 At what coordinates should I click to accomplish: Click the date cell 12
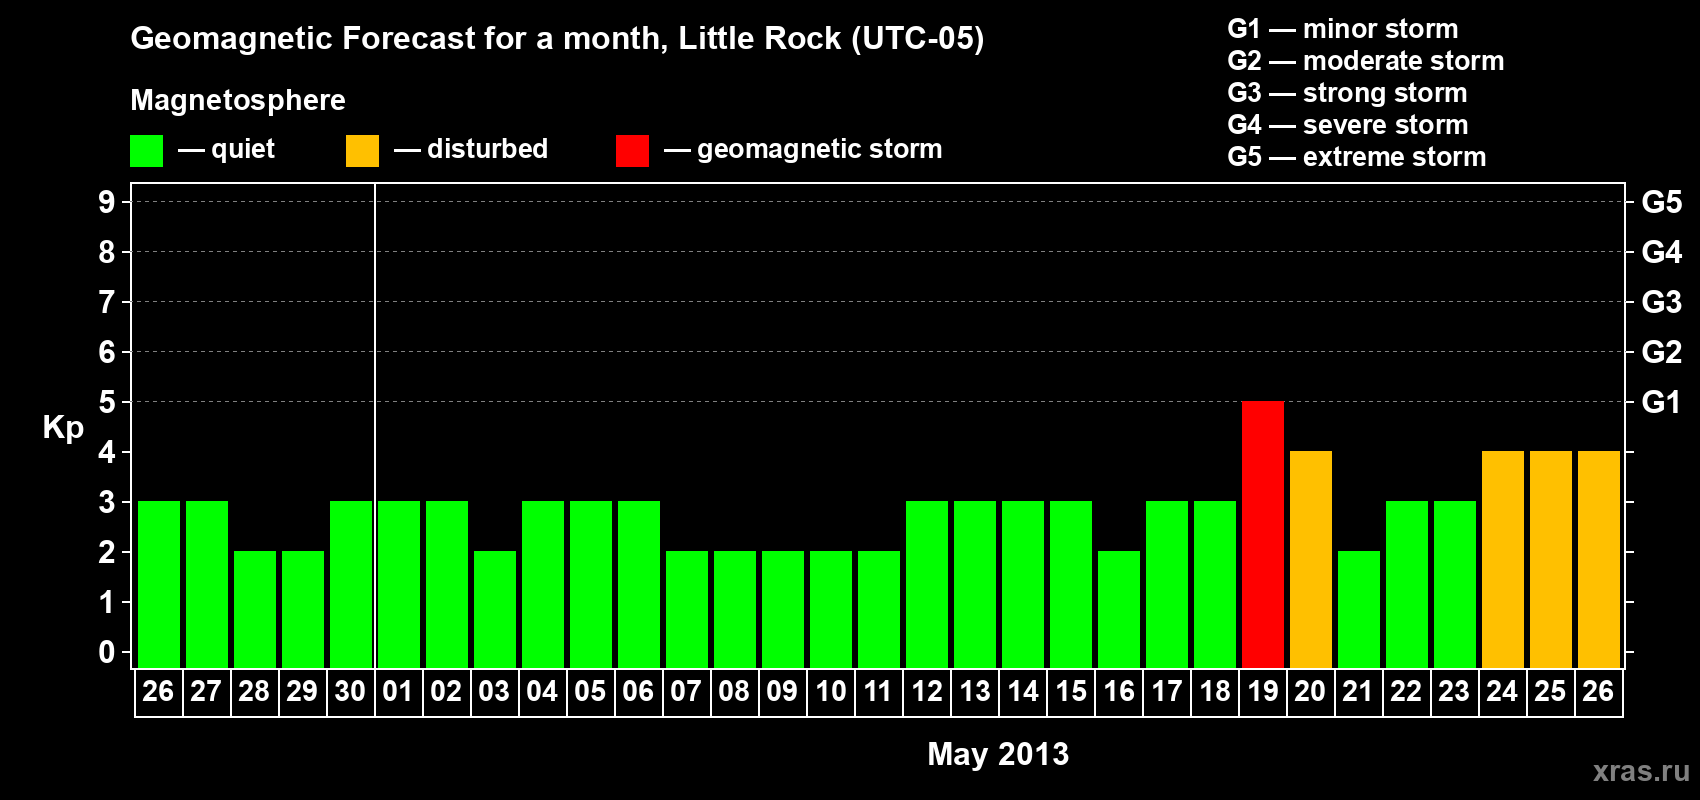pos(927,692)
